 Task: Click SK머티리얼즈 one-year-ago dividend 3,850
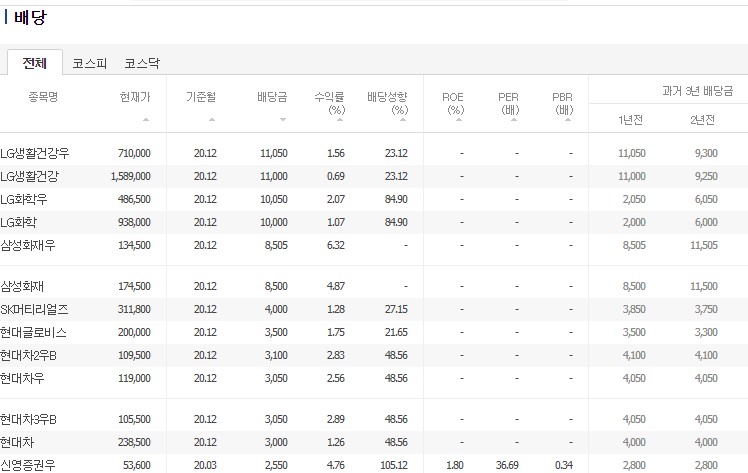pos(634,309)
